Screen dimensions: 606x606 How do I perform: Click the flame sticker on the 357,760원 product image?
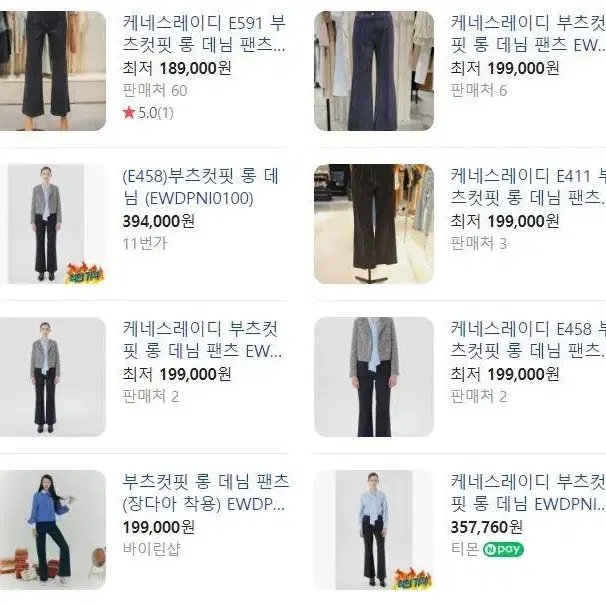tap(413, 579)
